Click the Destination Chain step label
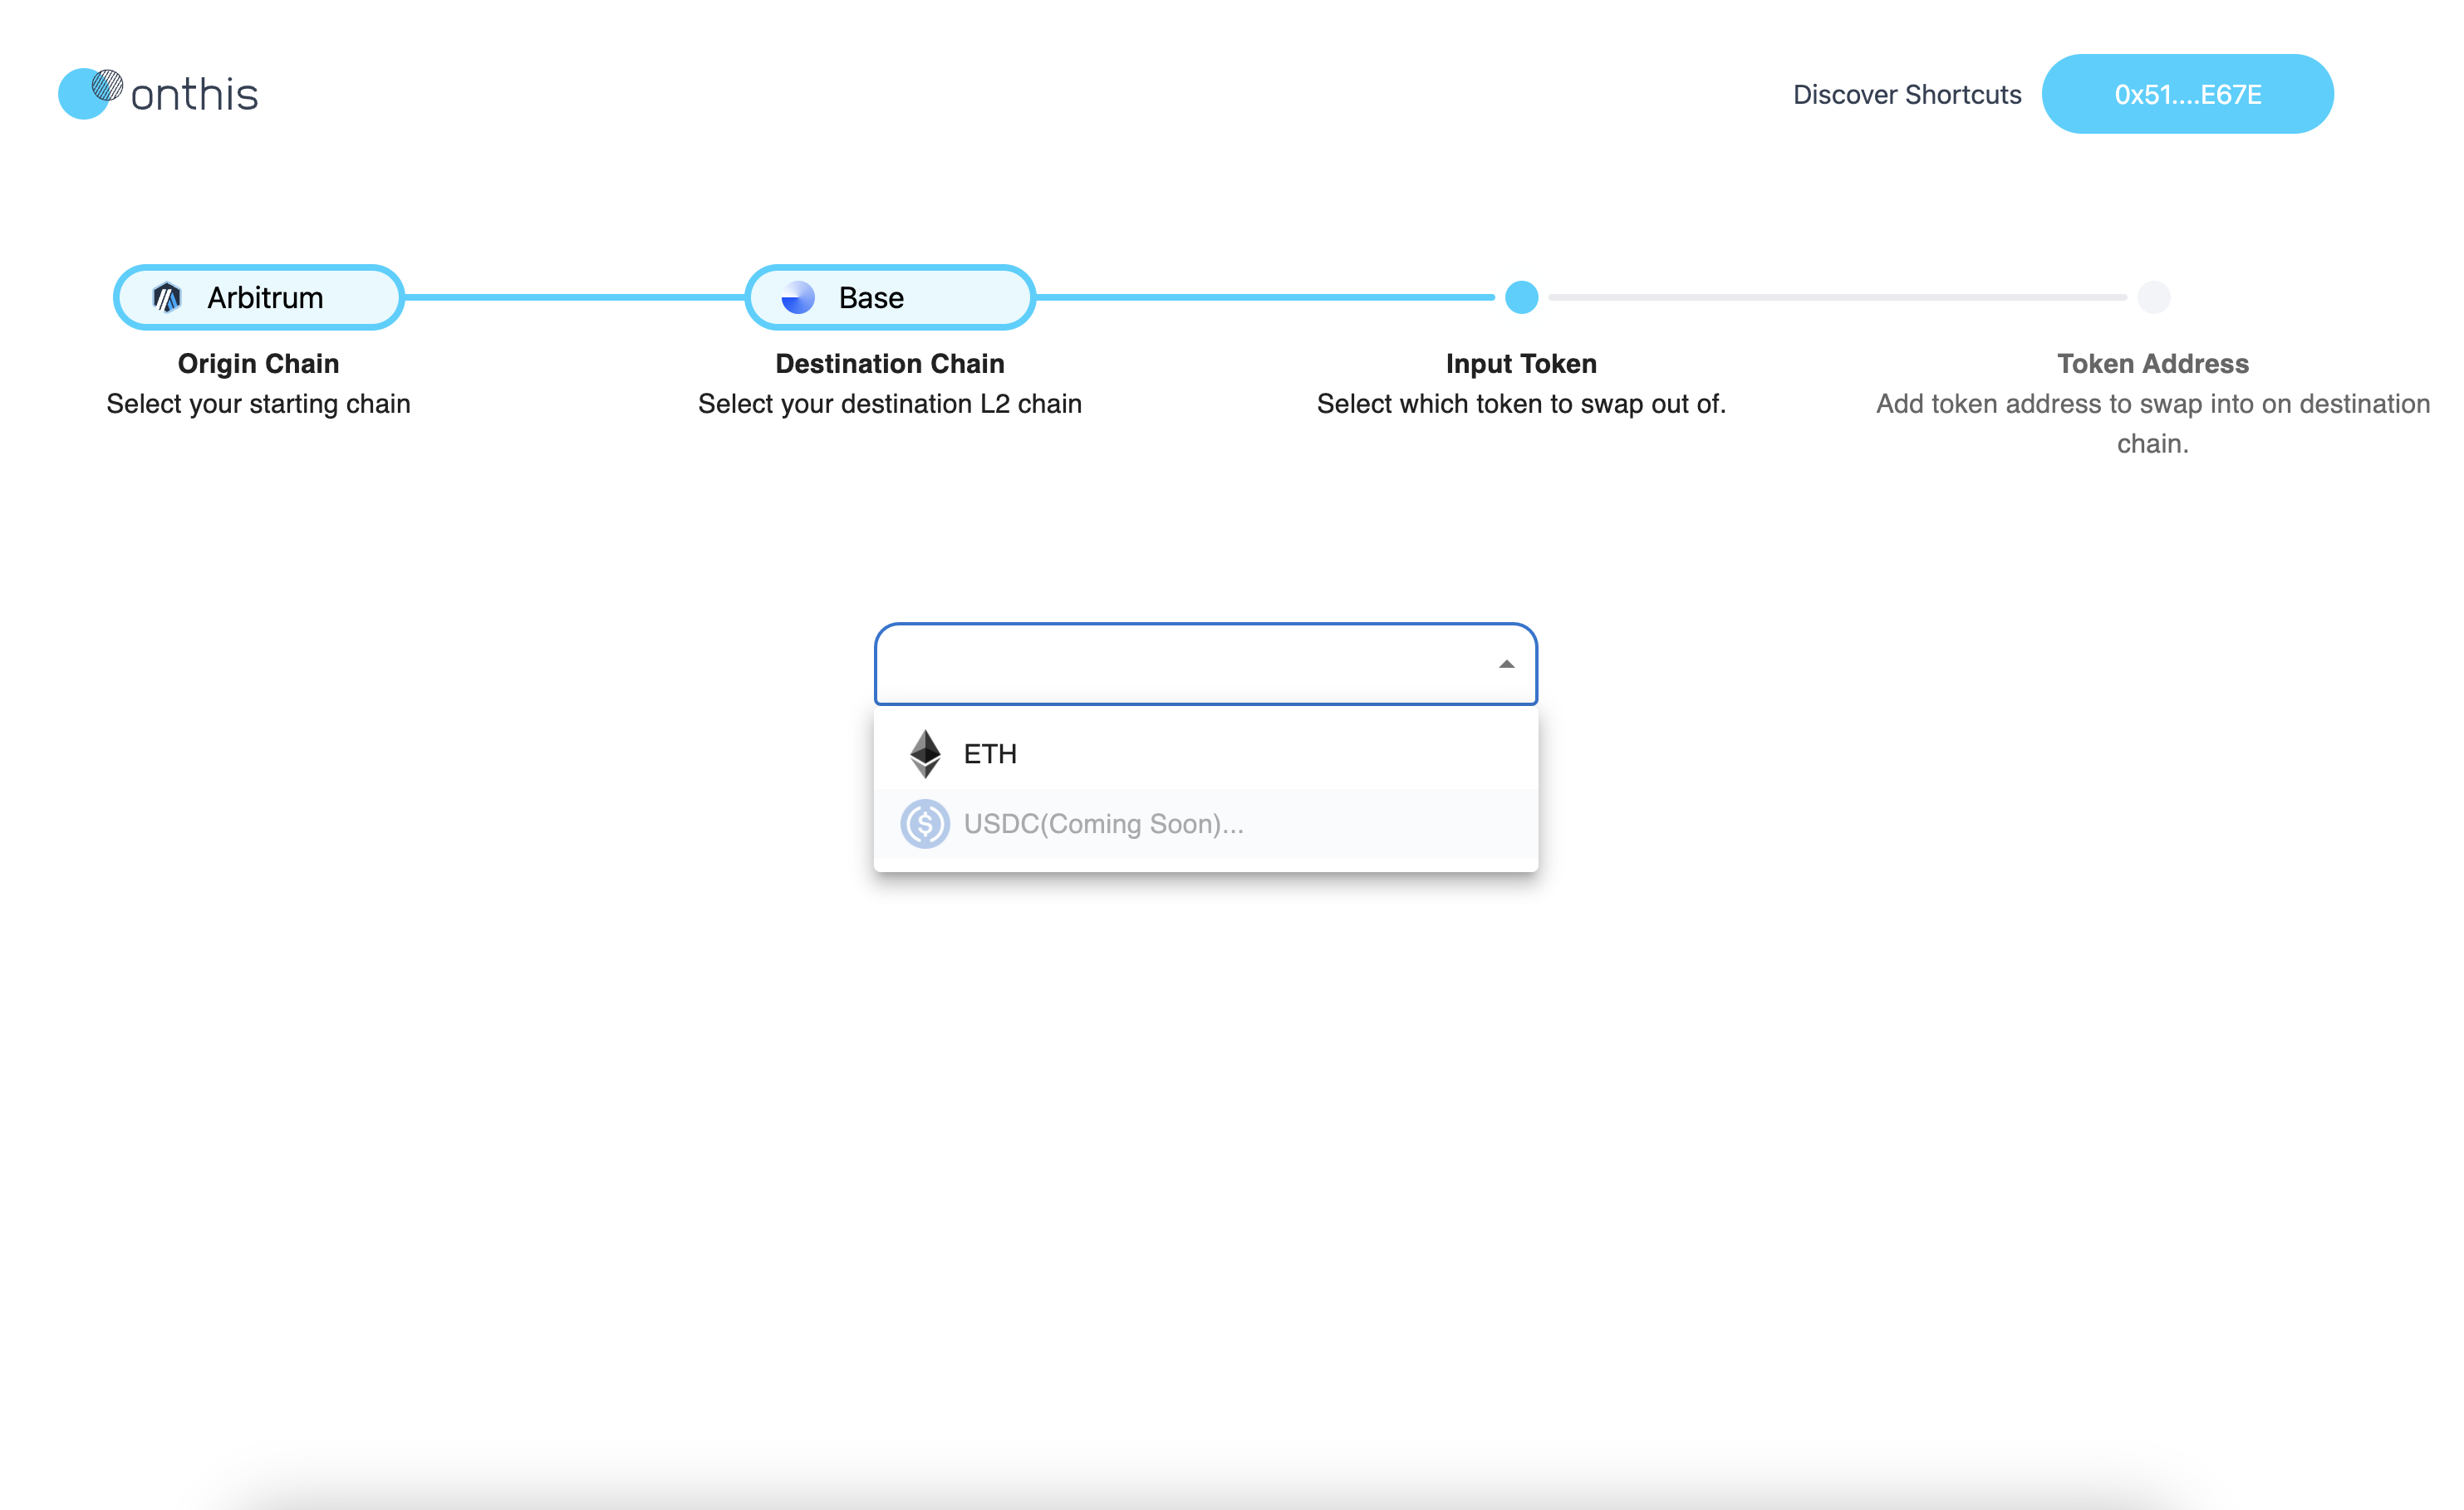The width and height of the screenshot is (2464, 1510). (889, 363)
